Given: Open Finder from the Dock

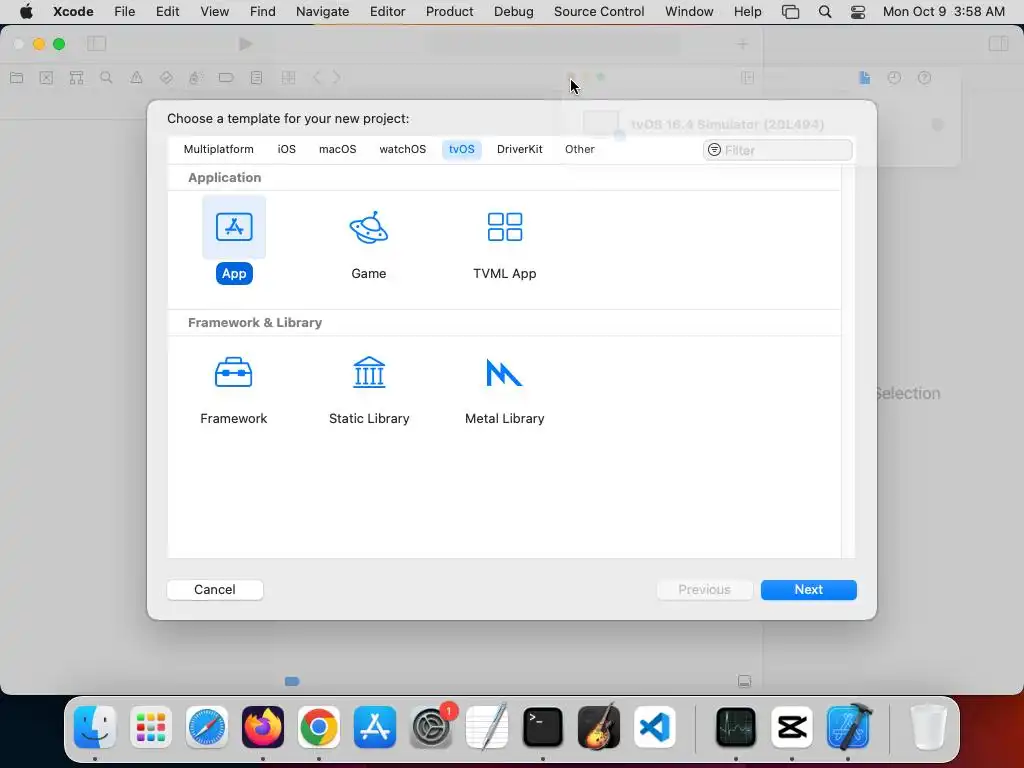Looking at the screenshot, I should 95,727.
